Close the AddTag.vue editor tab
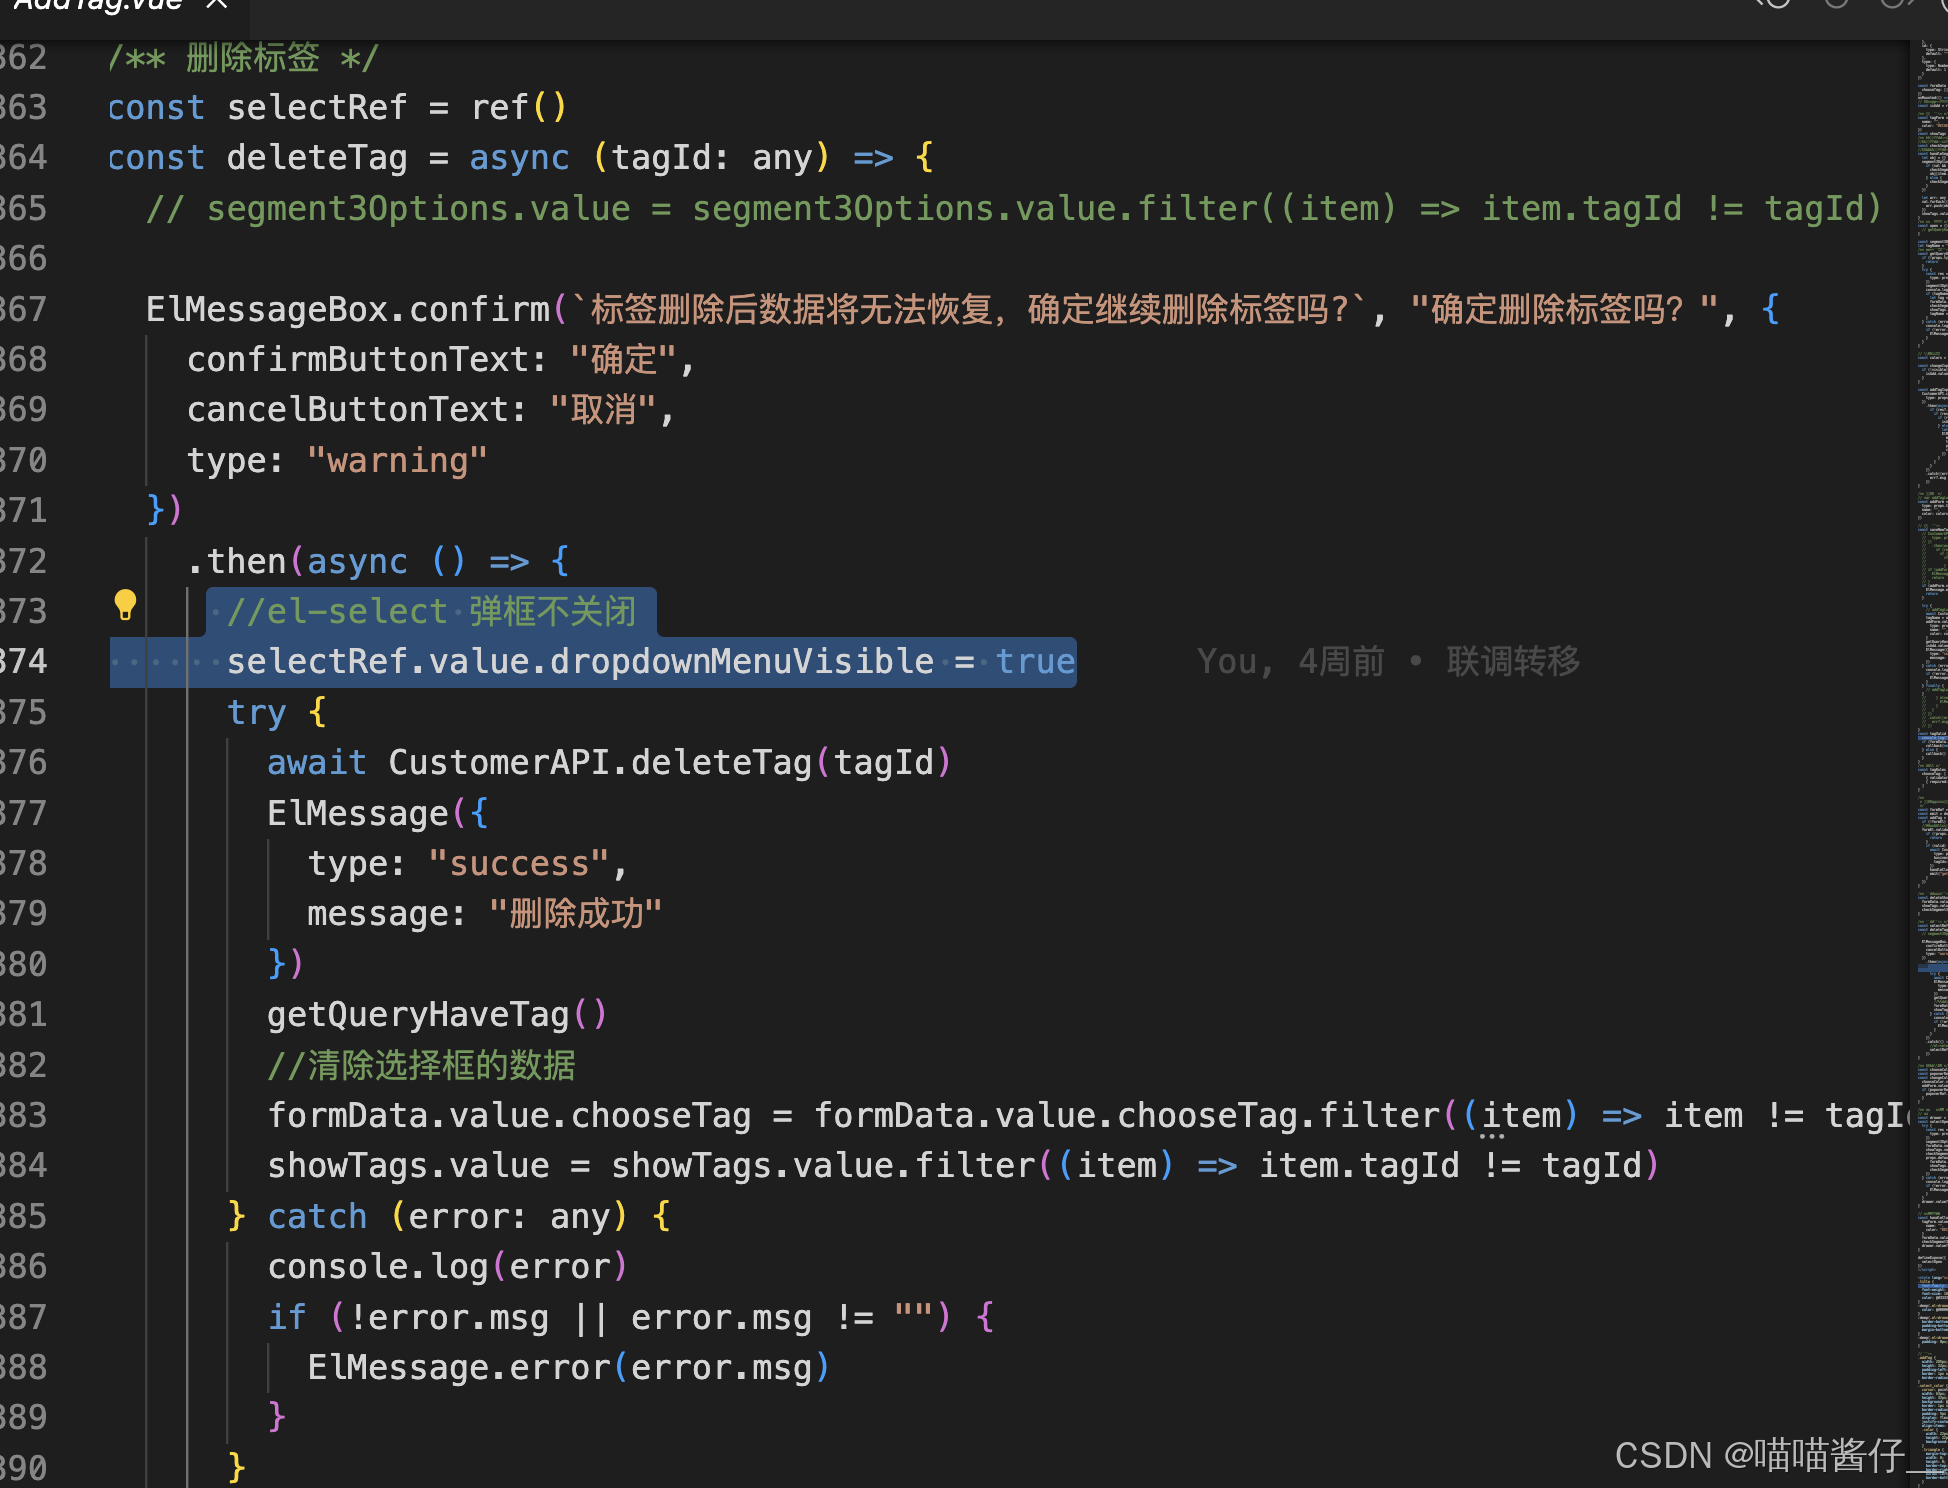This screenshot has height=1488, width=1948. point(215,6)
